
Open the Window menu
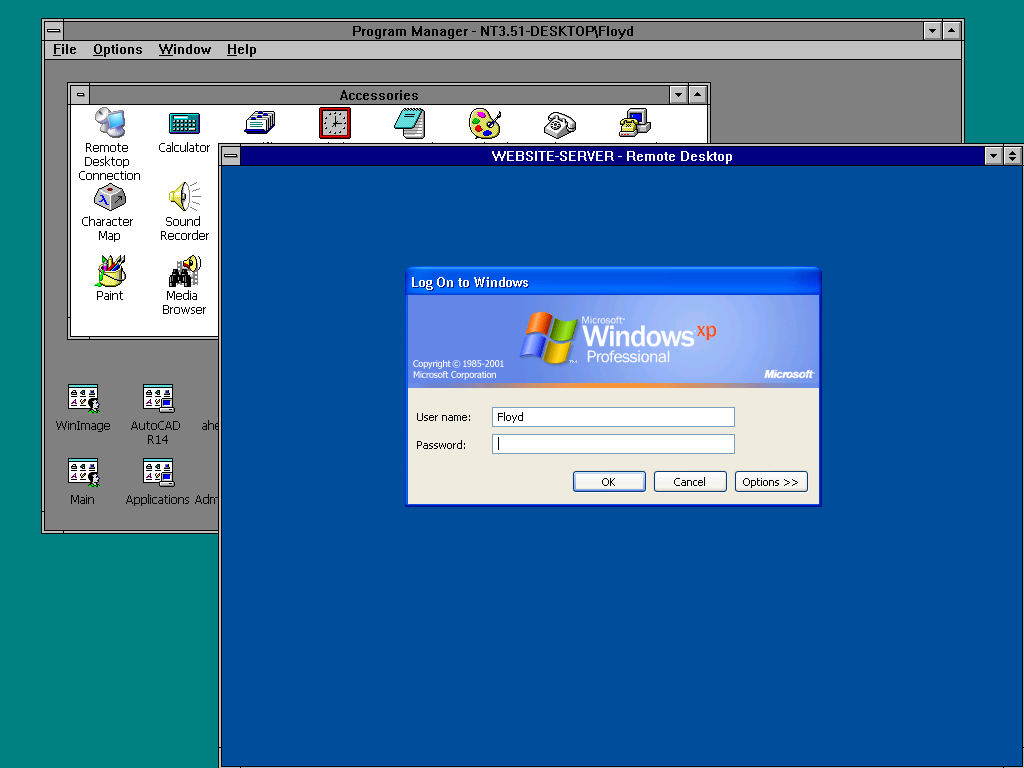[184, 49]
